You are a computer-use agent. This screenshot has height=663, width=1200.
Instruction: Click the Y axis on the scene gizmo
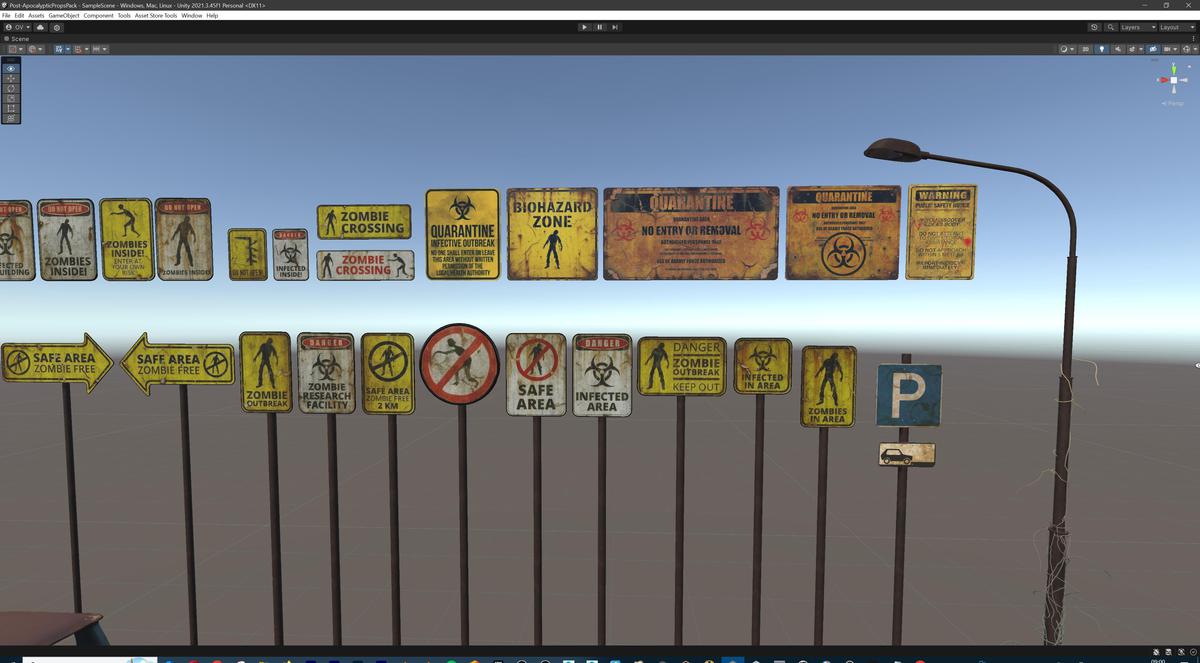(1174, 69)
